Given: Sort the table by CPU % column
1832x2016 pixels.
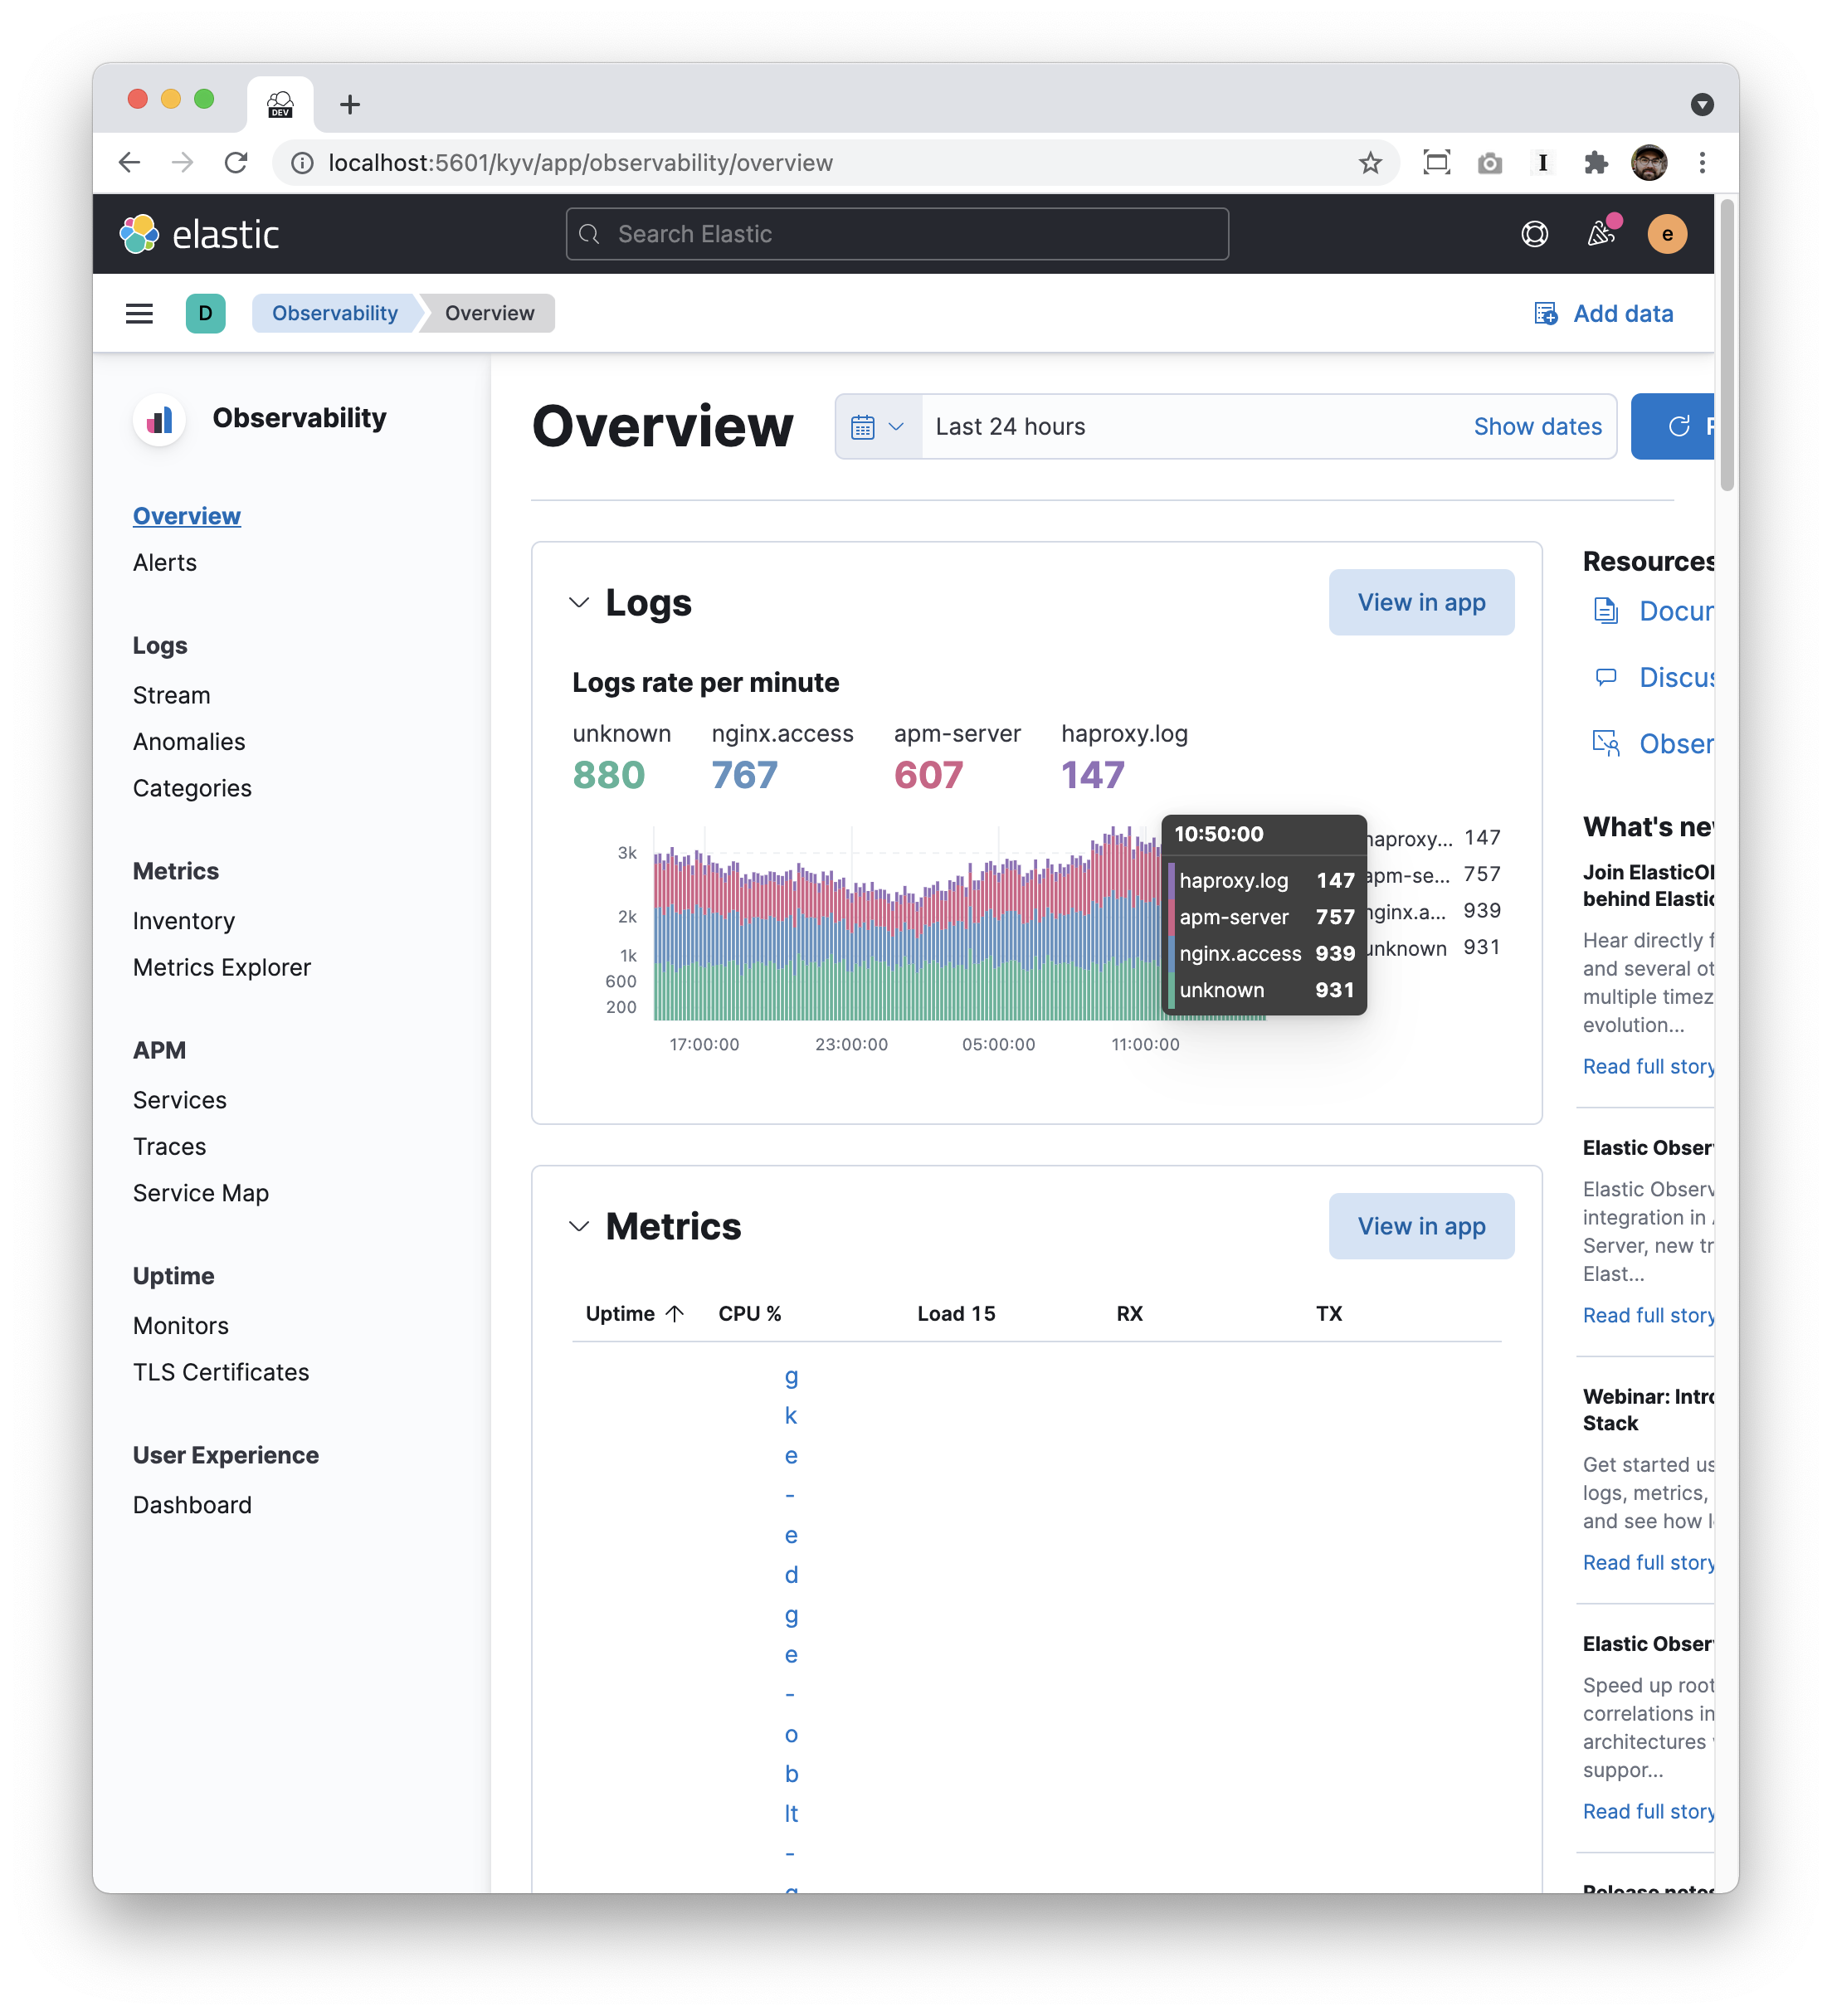Looking at the screenshot, I should 749,1314.
